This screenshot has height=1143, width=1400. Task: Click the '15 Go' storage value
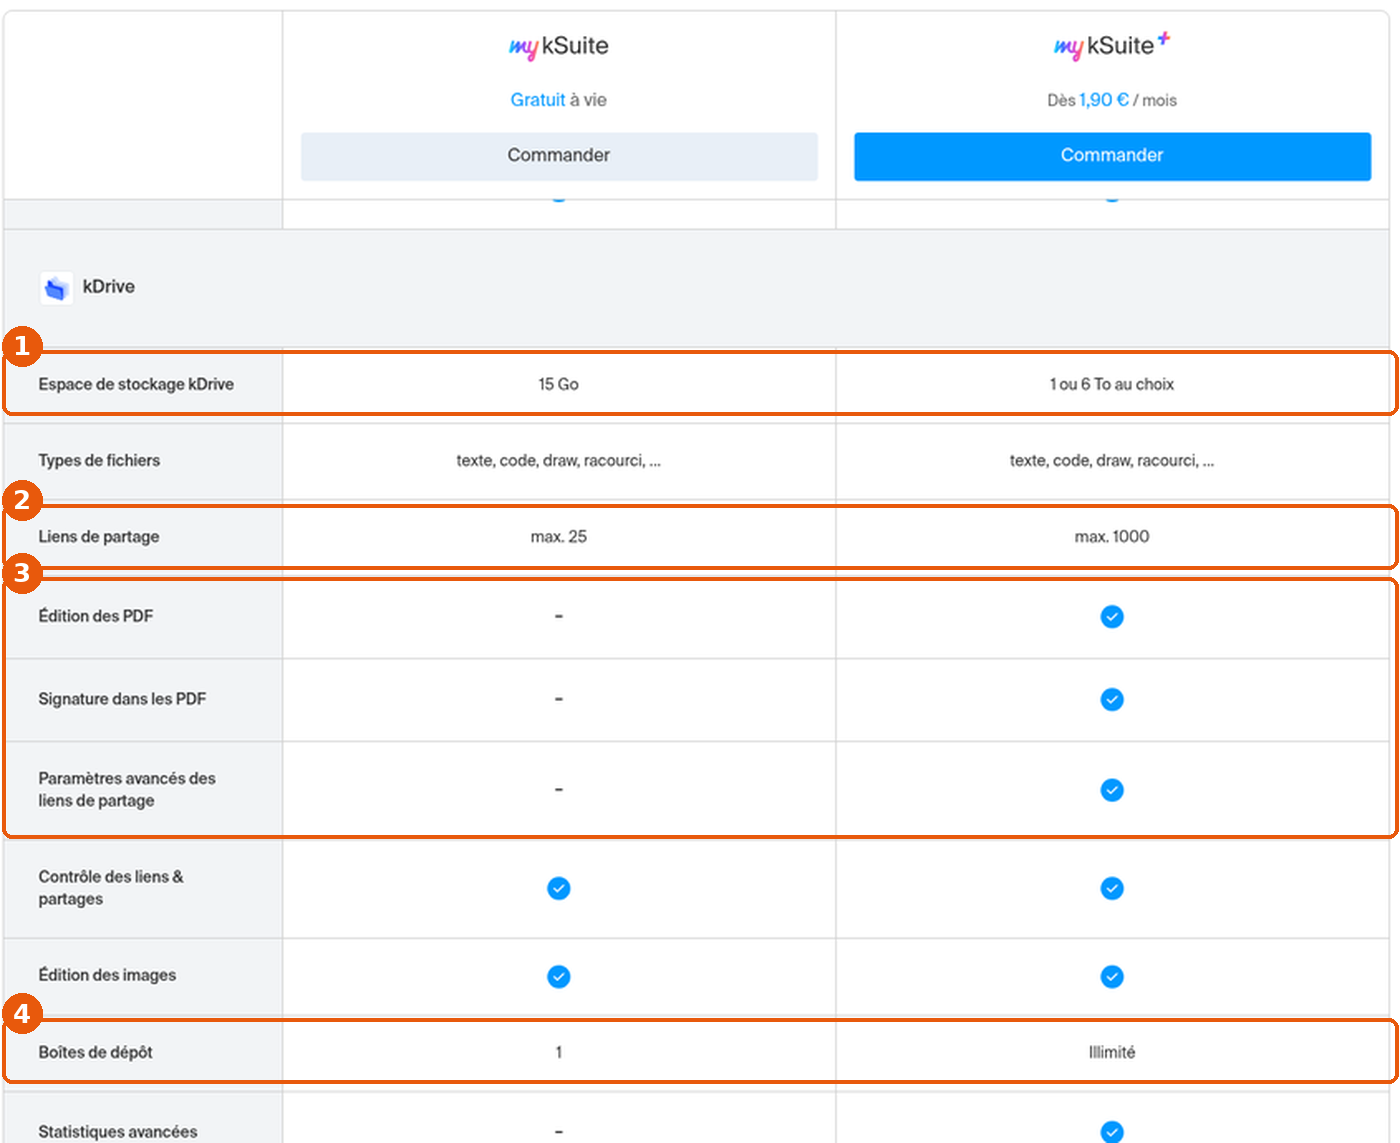point(559,384)
